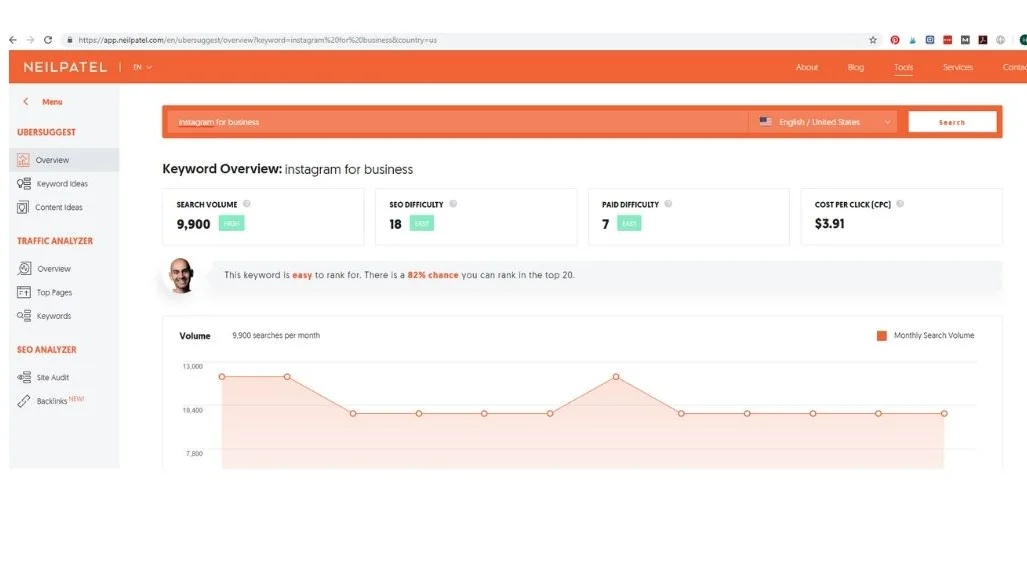This screenshot has width=1027, height=577.
Task: Click Neil Patel avatar photo
Action: click(x=181, y=275)
